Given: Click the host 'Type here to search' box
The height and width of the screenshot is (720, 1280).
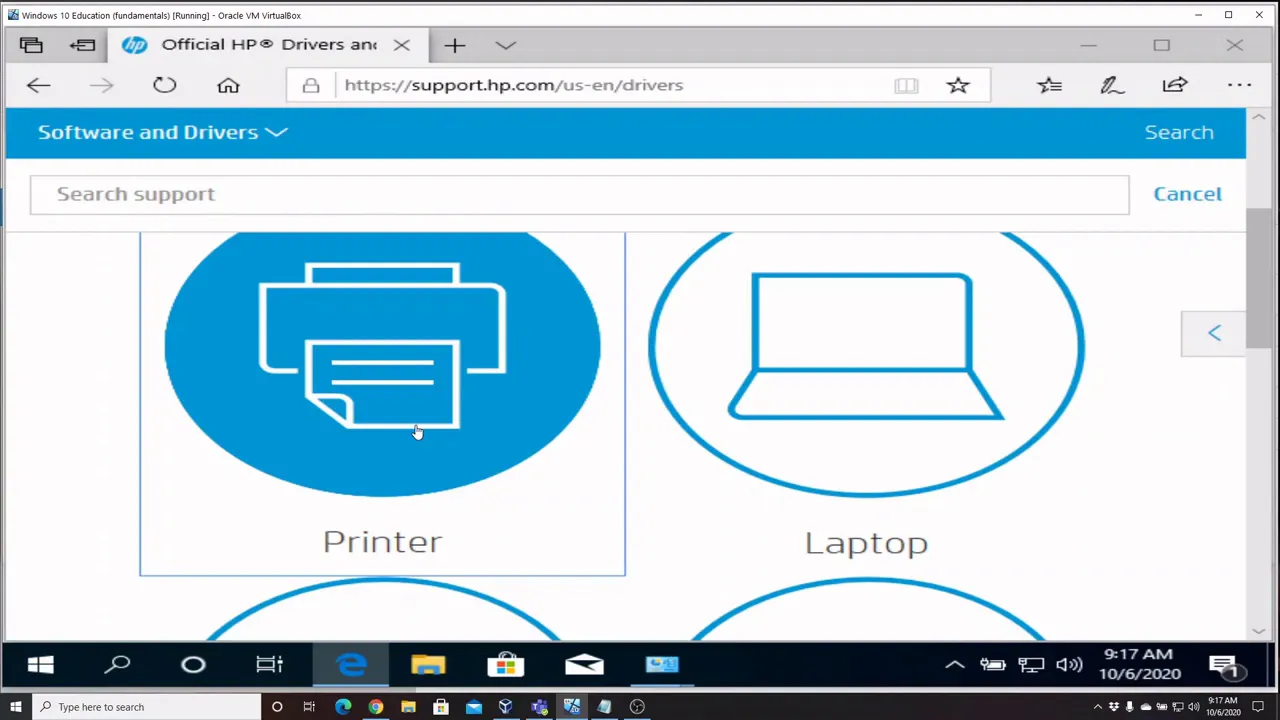Looking at the screenshot, I should 147,707.
